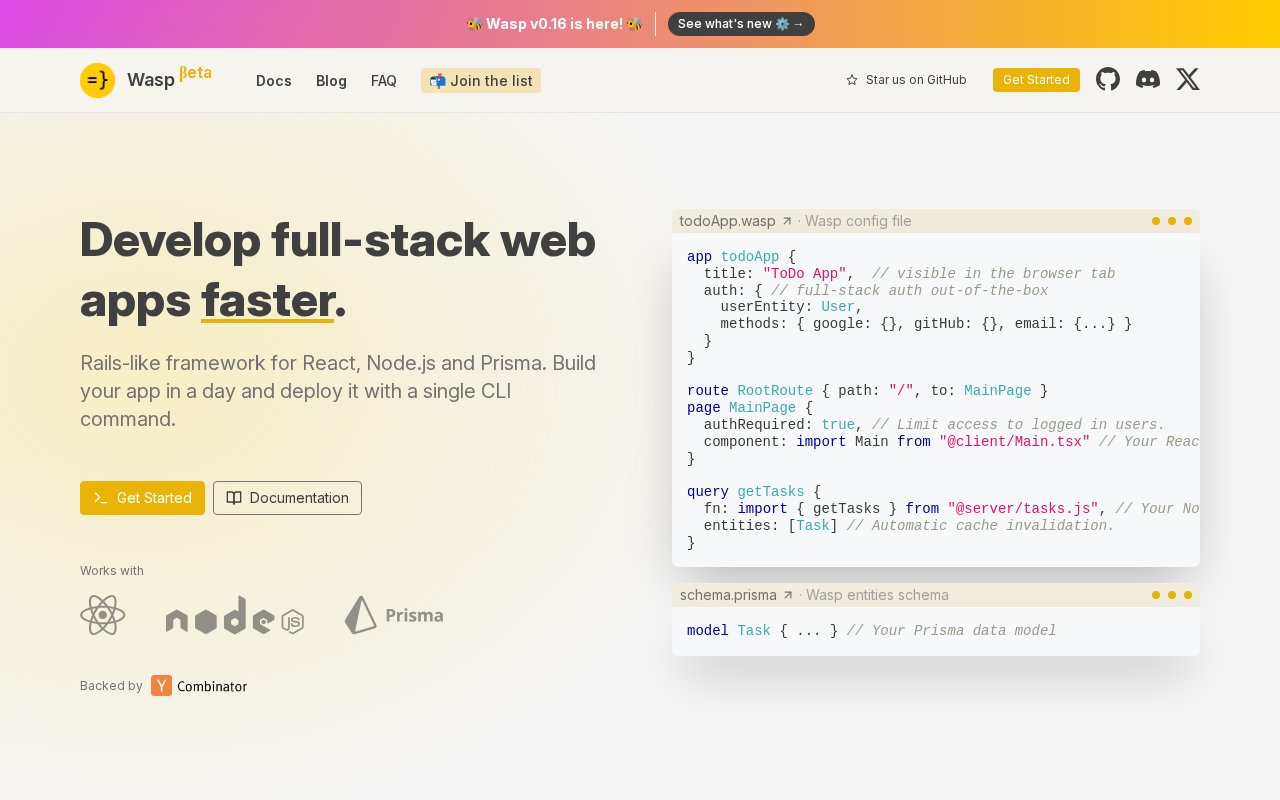Click the Combinator text after Backed by
Image resolution: width=1280 pixels, height=800 pixels.
[x=212, y=686]
